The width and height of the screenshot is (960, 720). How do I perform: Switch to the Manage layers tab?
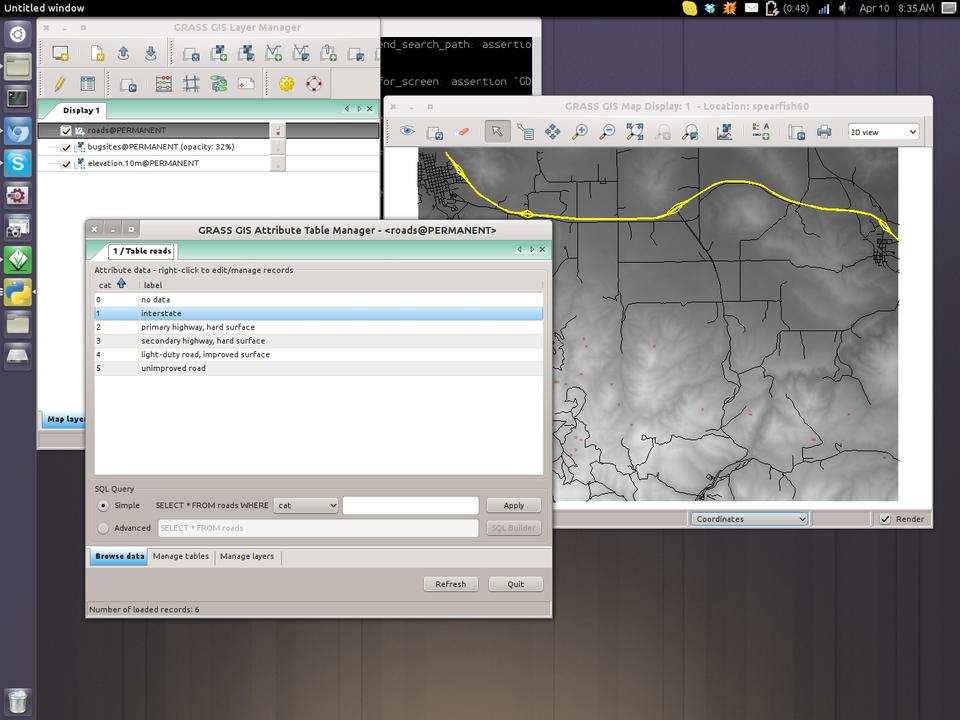247,557
